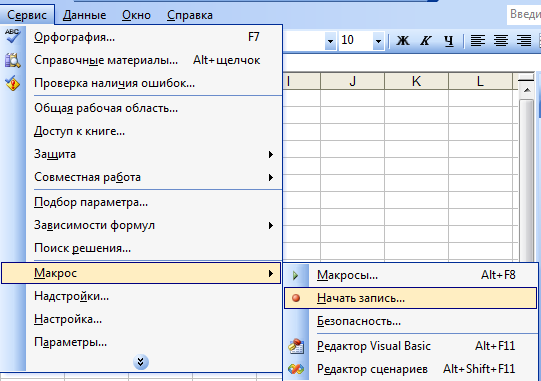
Task: Open the font name dropdown arrow
Action: [x=330, y=41]
